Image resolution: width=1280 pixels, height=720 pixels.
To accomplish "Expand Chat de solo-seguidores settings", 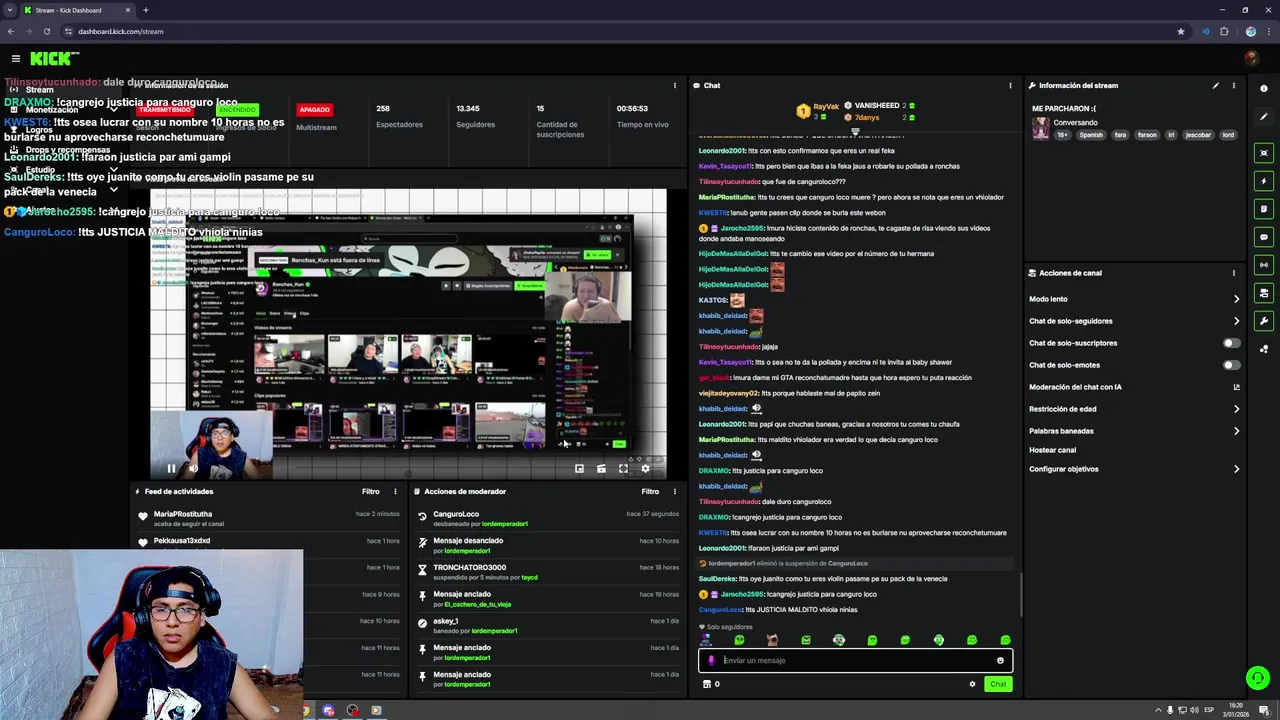I will [x=1134, y=321].
